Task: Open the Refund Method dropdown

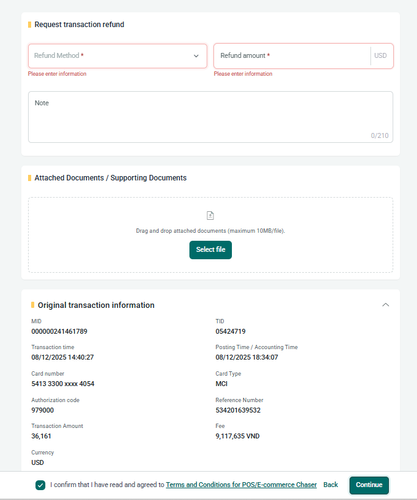Action: pos(117,56)
